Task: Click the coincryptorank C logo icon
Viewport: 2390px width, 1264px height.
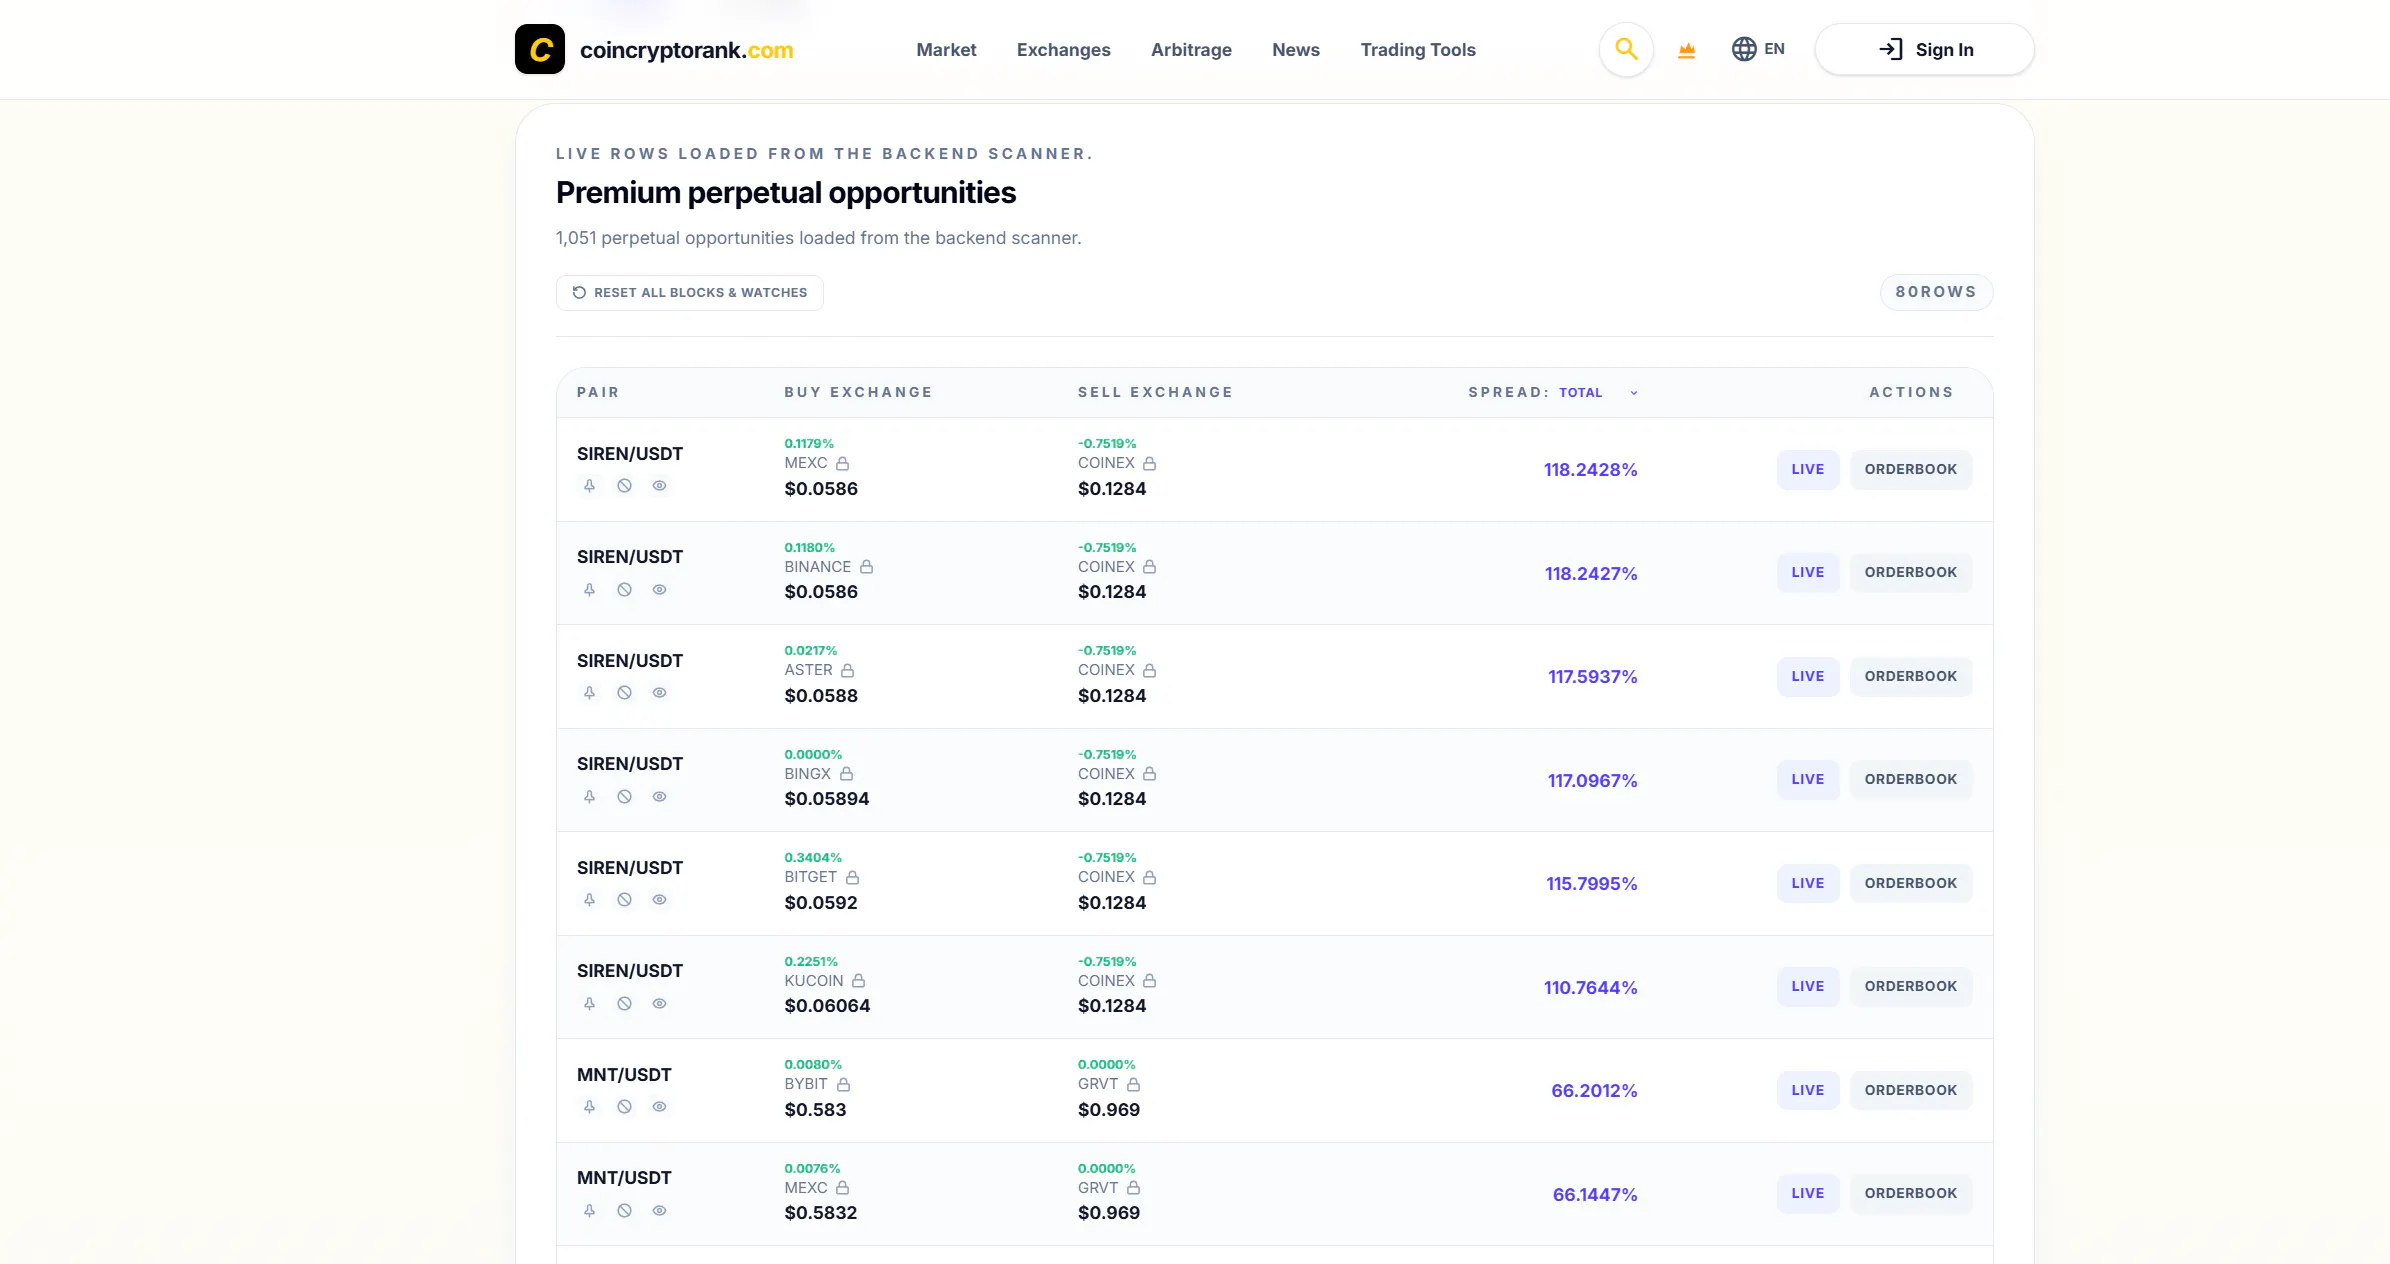Action: 540,49
